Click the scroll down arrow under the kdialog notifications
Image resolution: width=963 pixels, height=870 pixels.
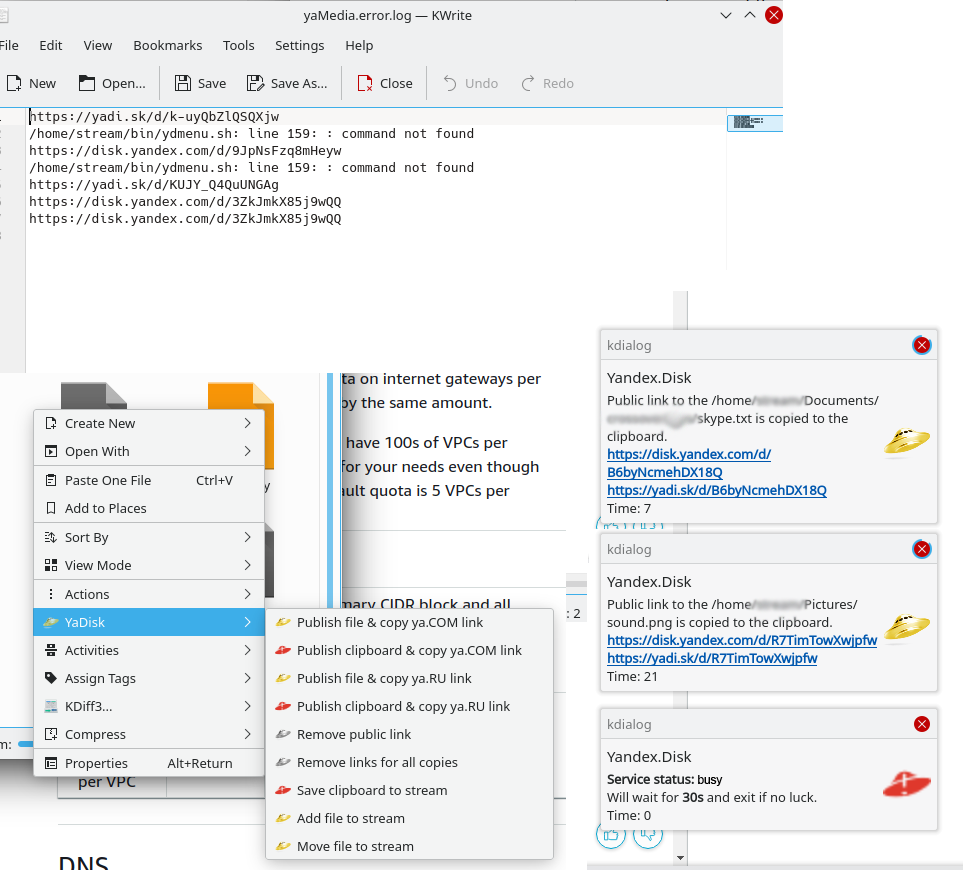(x=680, y=858)
